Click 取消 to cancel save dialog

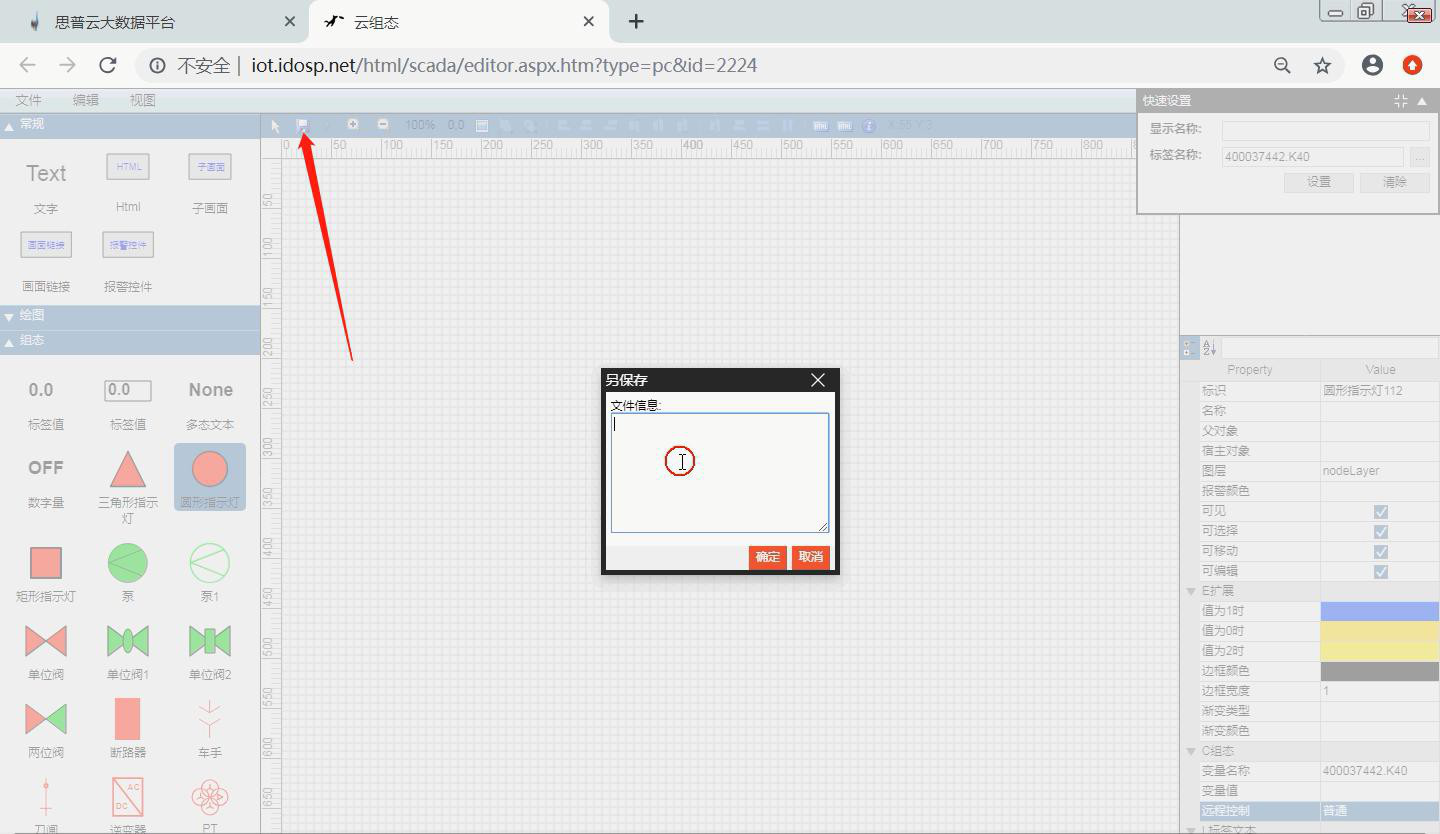810,557
